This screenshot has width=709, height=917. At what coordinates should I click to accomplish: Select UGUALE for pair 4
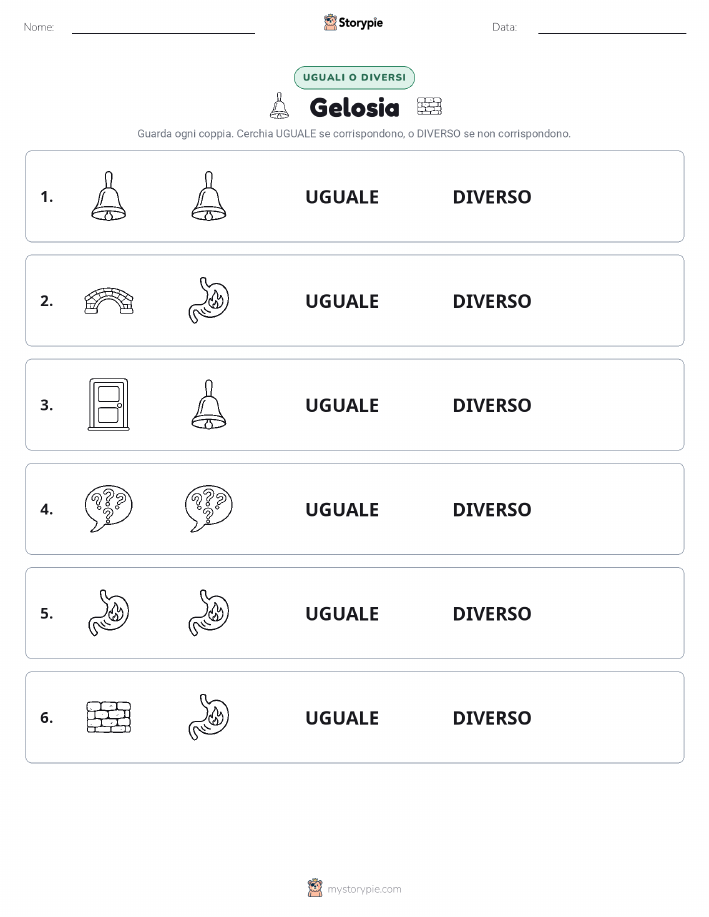pyautogui.click(x=342, y=509)
